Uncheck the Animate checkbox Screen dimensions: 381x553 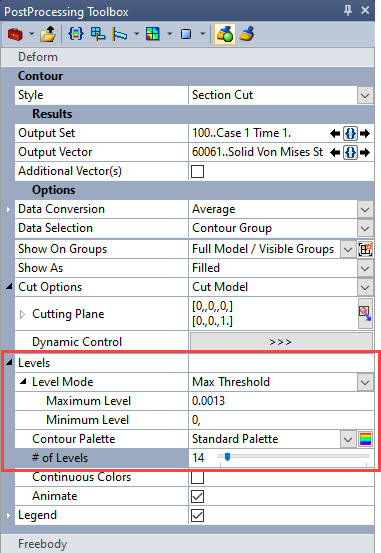(x=197, y=497)
